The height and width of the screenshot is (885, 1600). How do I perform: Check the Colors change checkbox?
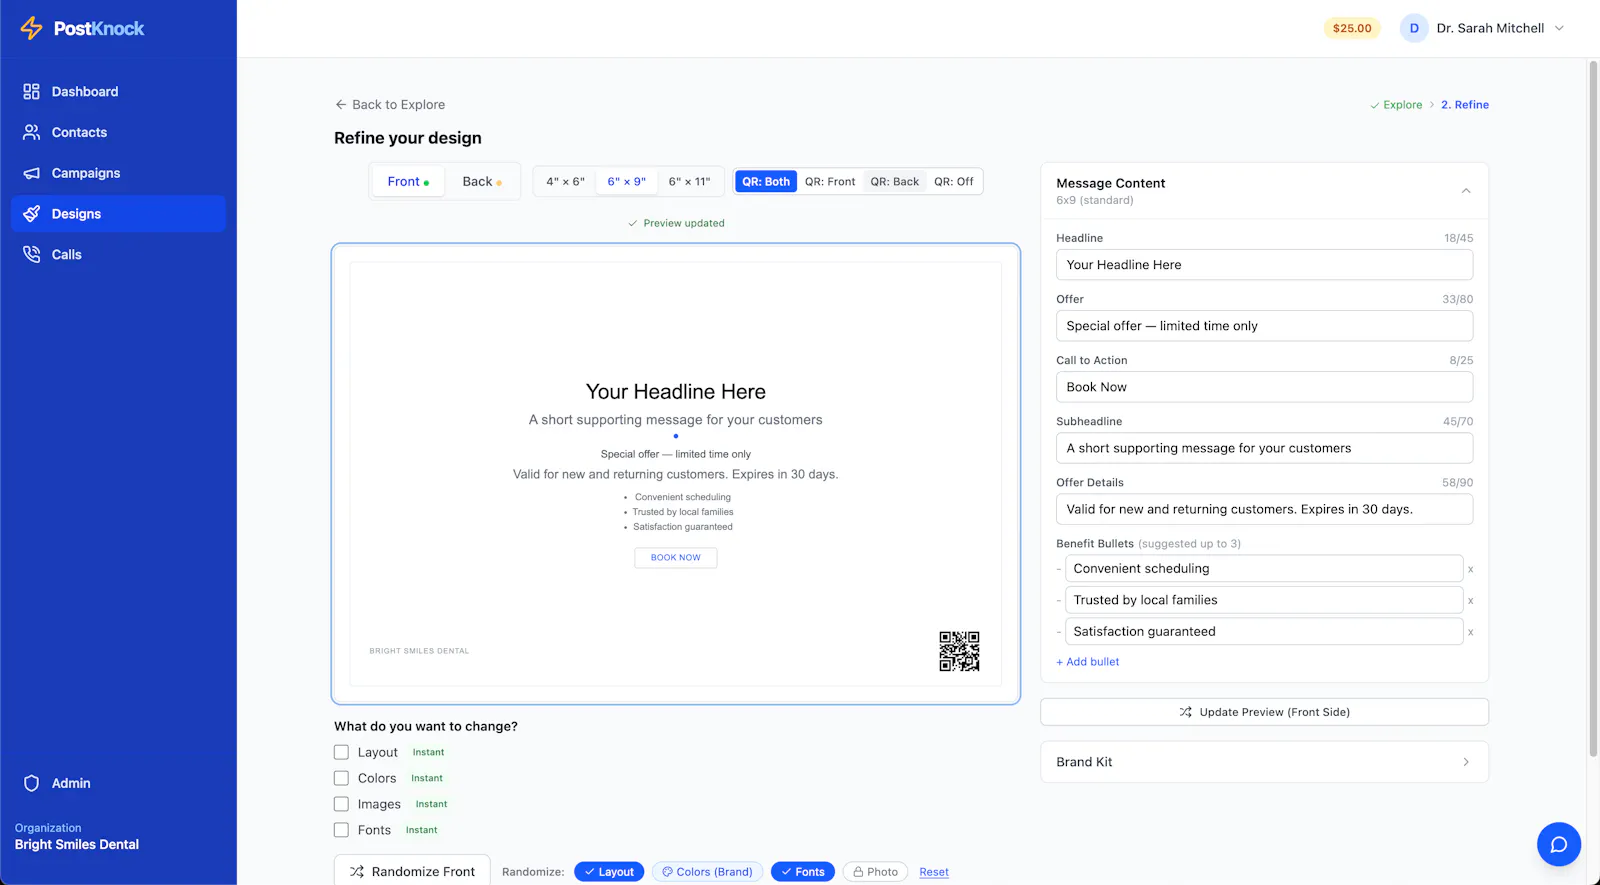pyautogui.click(x=341, y=778)
